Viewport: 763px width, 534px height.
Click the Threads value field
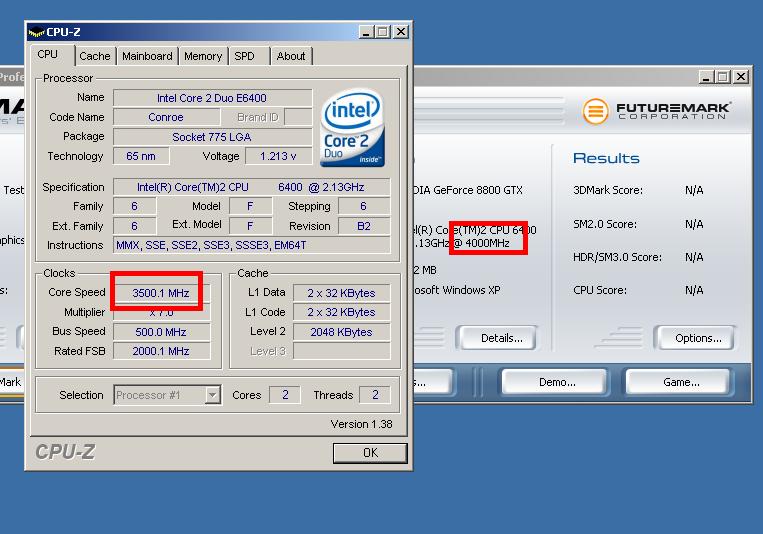click(x=375, y=395)
